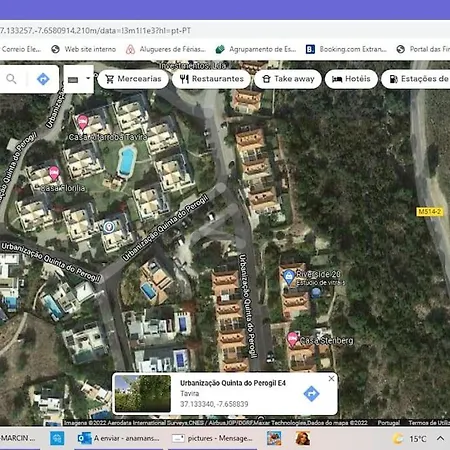Open the map layer type dropdown
Viewport: 450px width, 450px height.
[x=79, y=79]
